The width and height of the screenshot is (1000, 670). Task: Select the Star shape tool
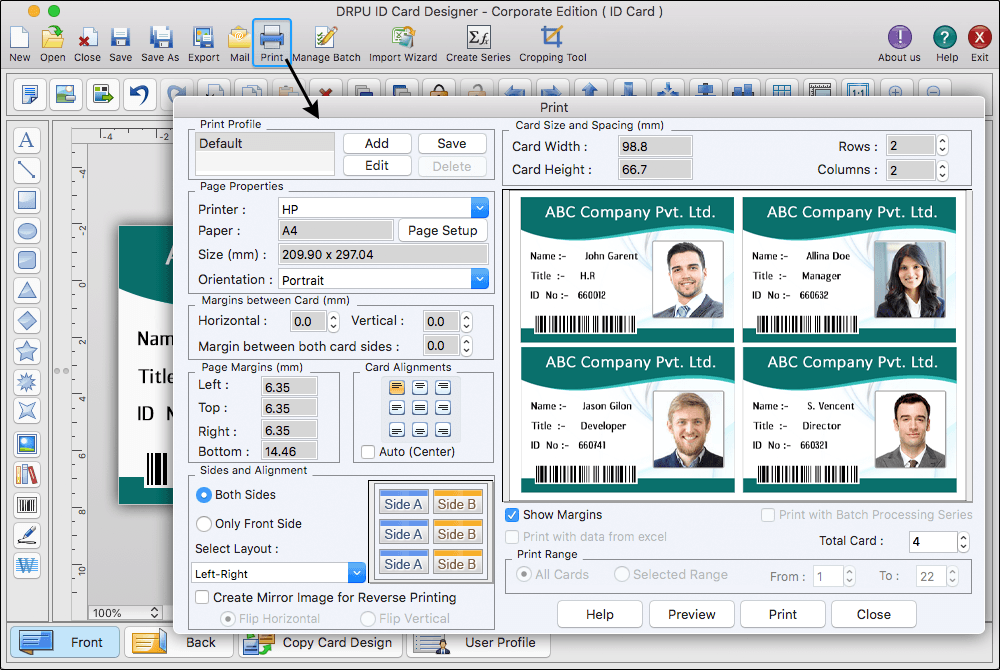[x=27, y=351]
